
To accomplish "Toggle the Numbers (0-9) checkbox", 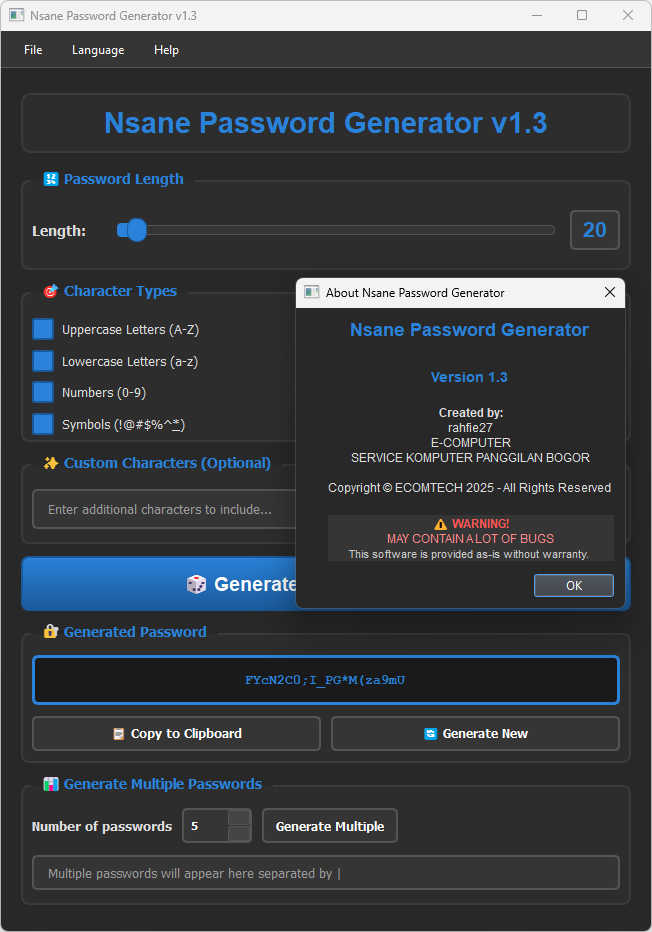I will pyautogui.click(x=43, y=392).
